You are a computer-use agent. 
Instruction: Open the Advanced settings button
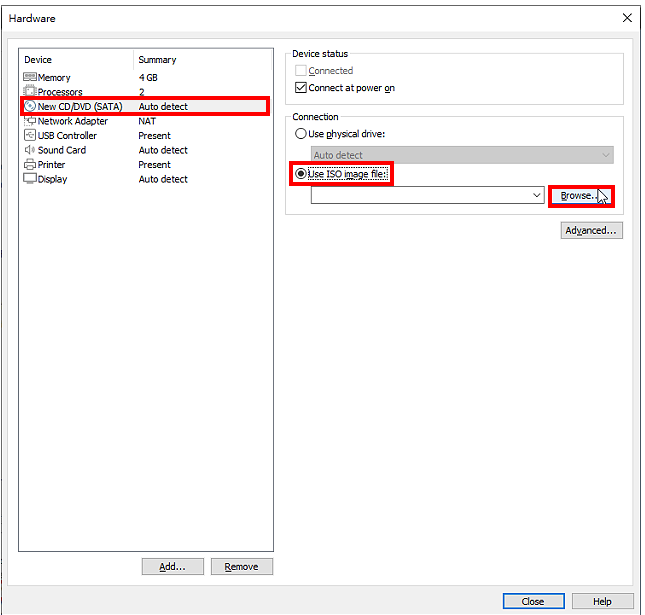pos(591,230)
